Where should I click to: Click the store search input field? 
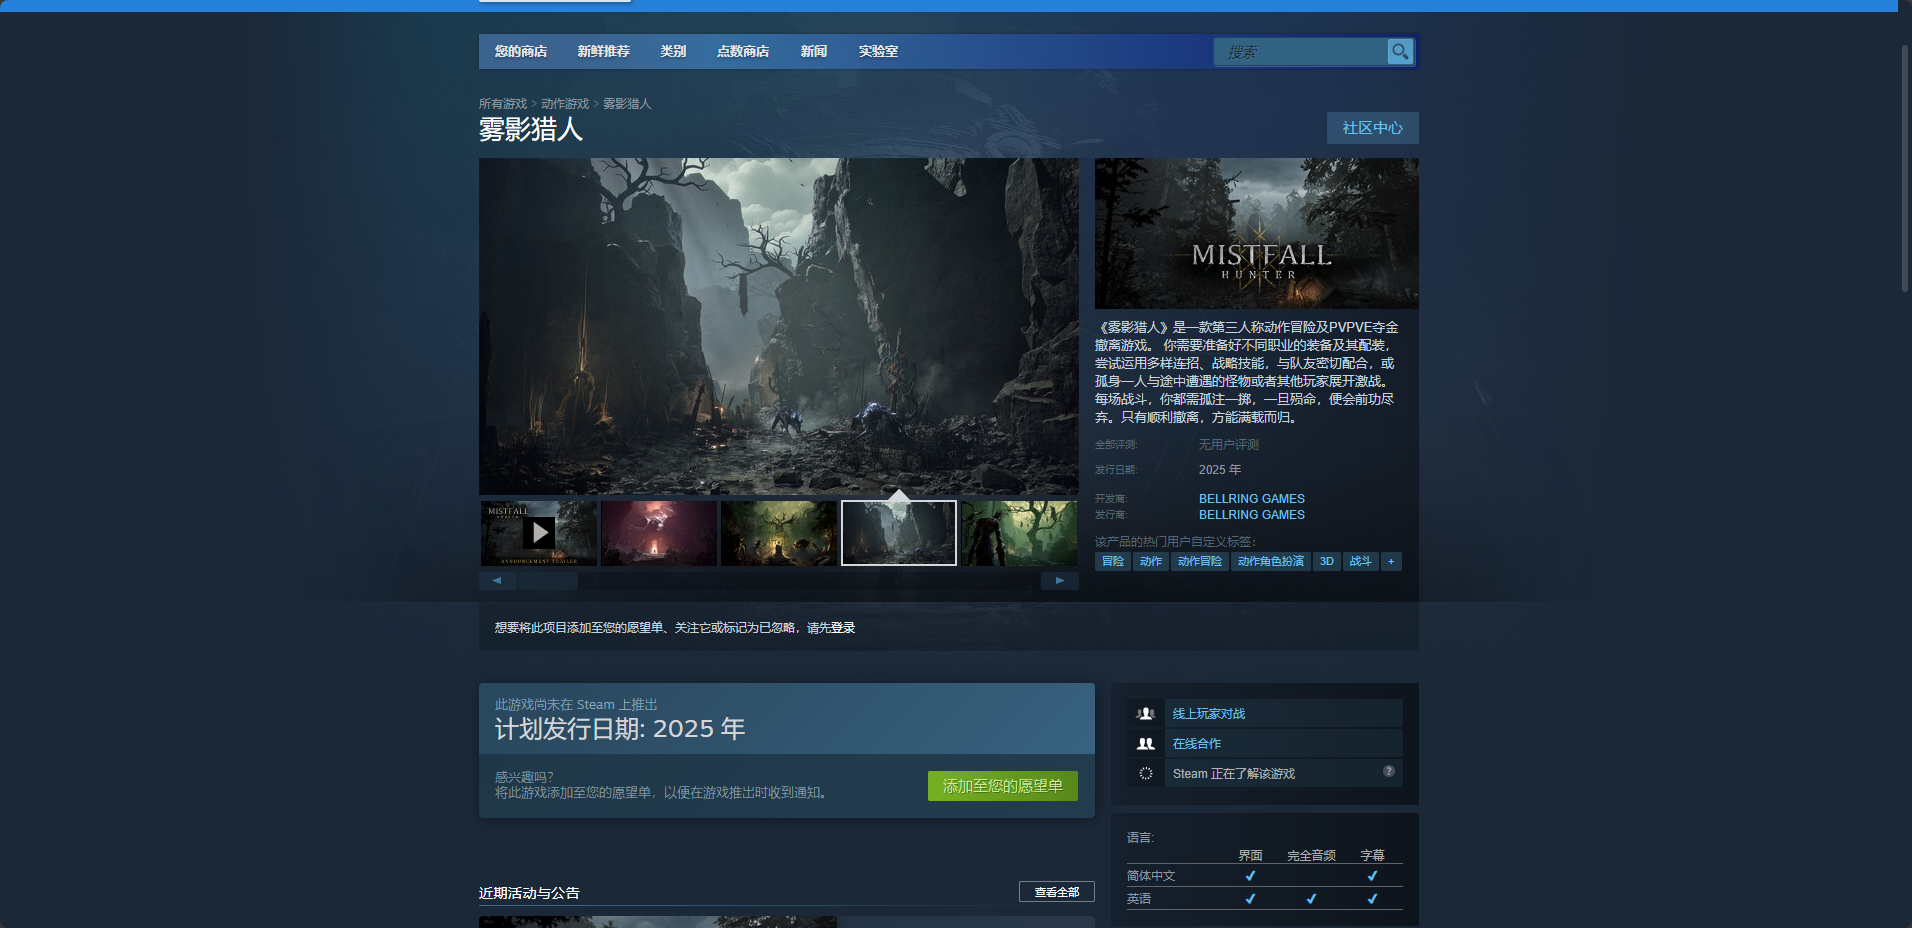pos(1300,51)
